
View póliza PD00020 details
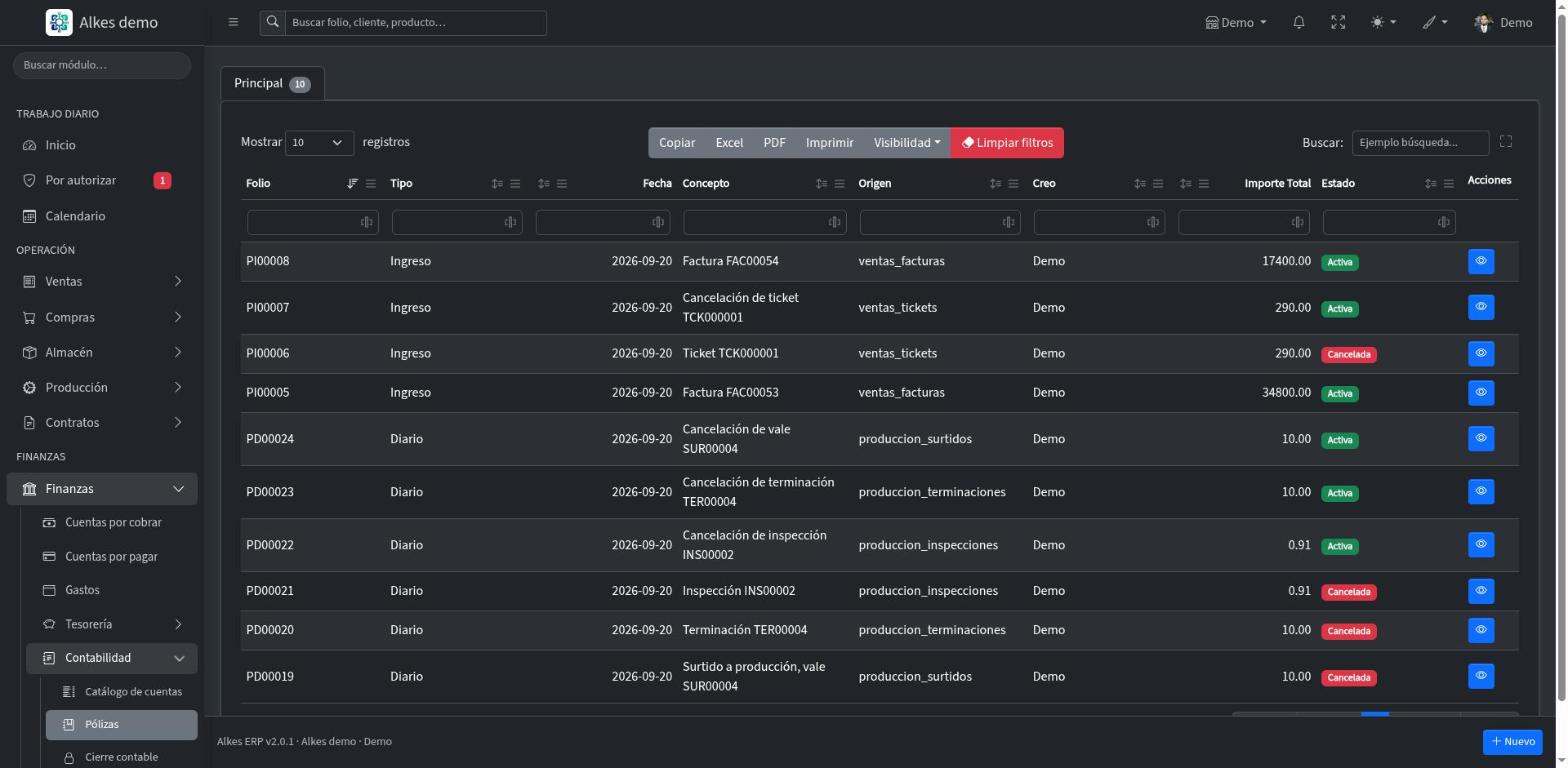click(1481, 630)
